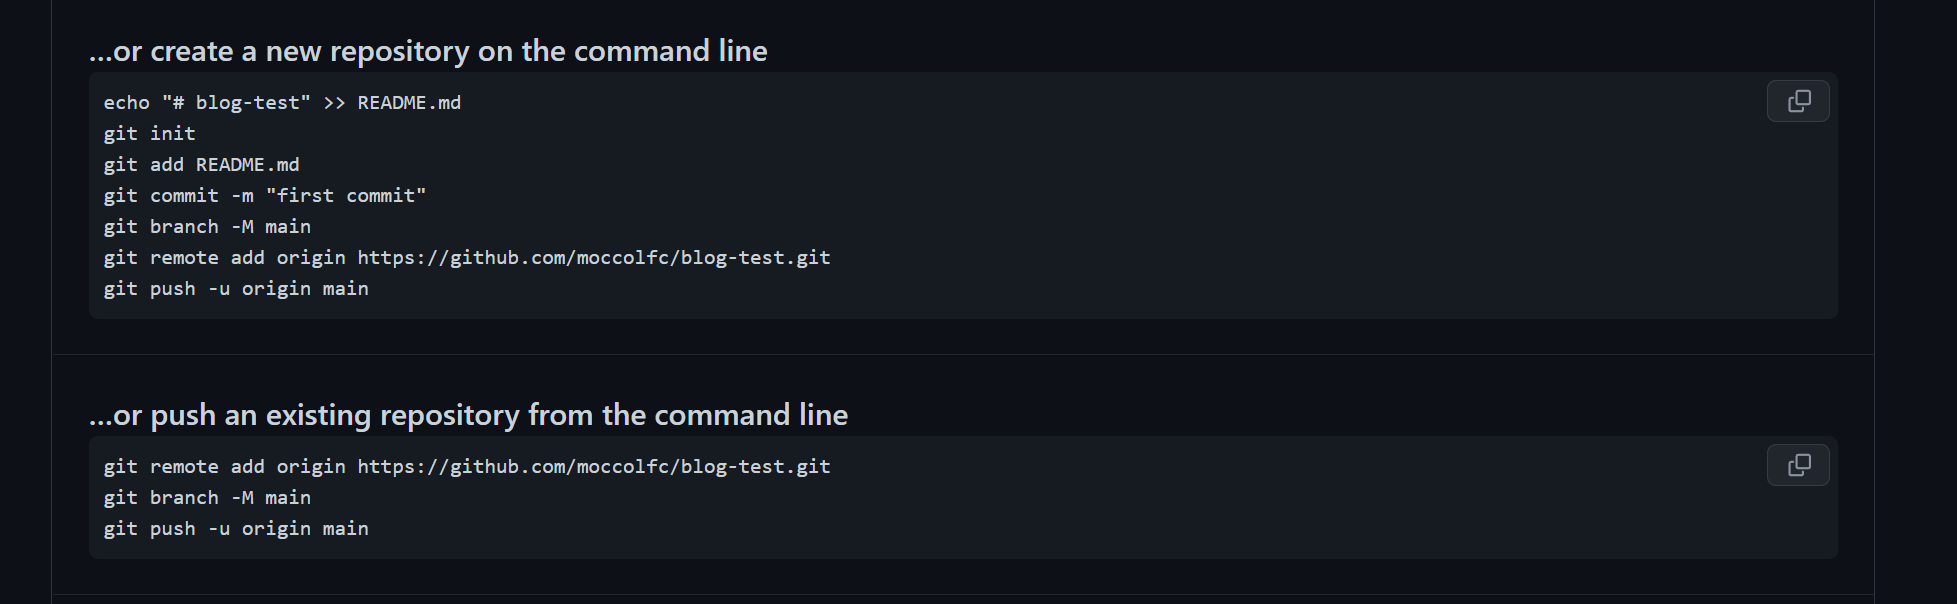
Task: Click 'git push -u origin main' in second block
Action: coord(236,529)
